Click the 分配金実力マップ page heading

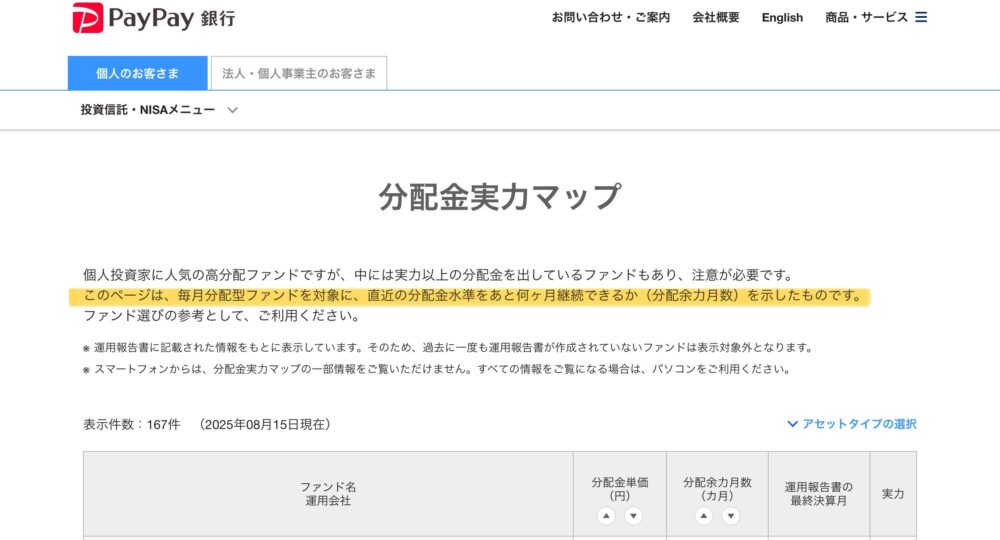(500, 196)
